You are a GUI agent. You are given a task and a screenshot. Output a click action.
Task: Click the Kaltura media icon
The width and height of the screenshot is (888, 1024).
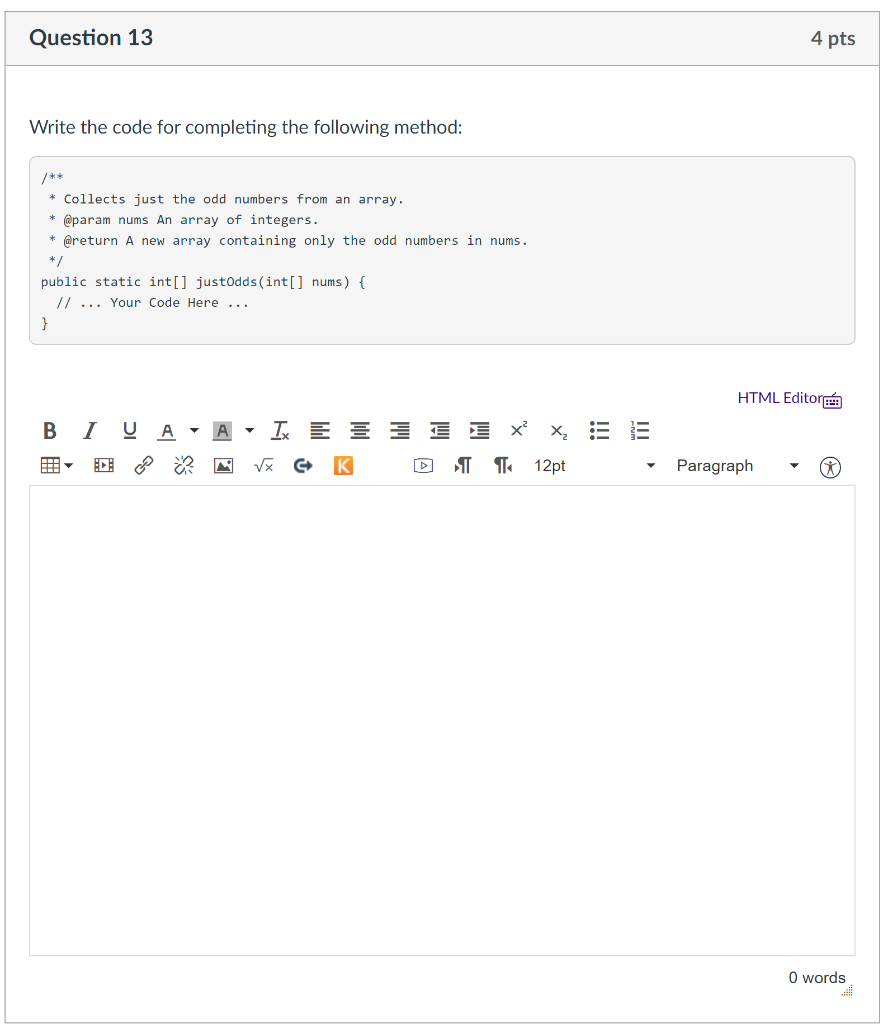click(343, 465)
